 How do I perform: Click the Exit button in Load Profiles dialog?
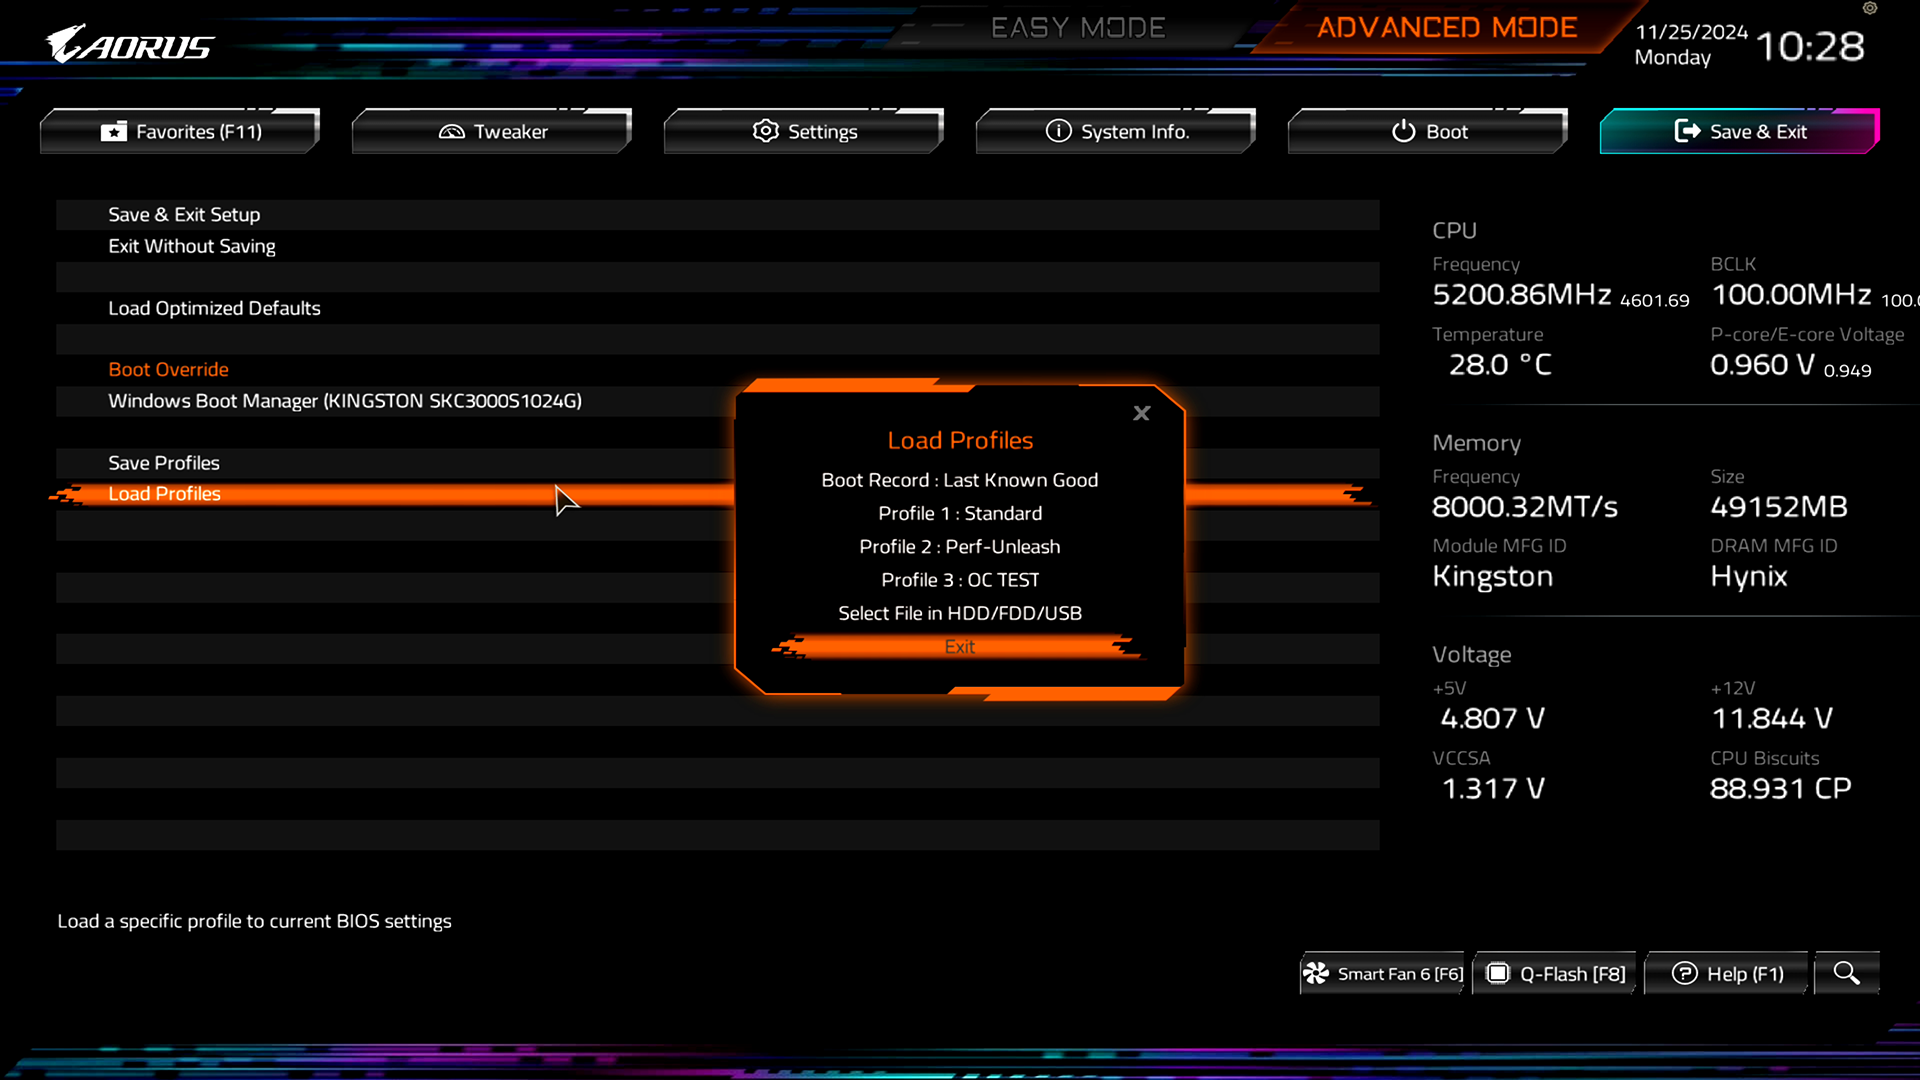(959, 646)
